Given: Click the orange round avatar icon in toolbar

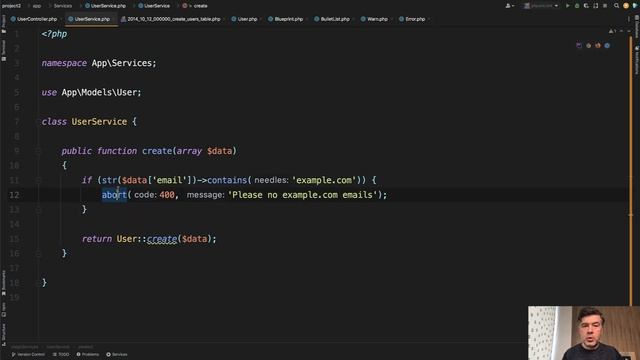Looking at the screenshot, I should pos(626,6).
